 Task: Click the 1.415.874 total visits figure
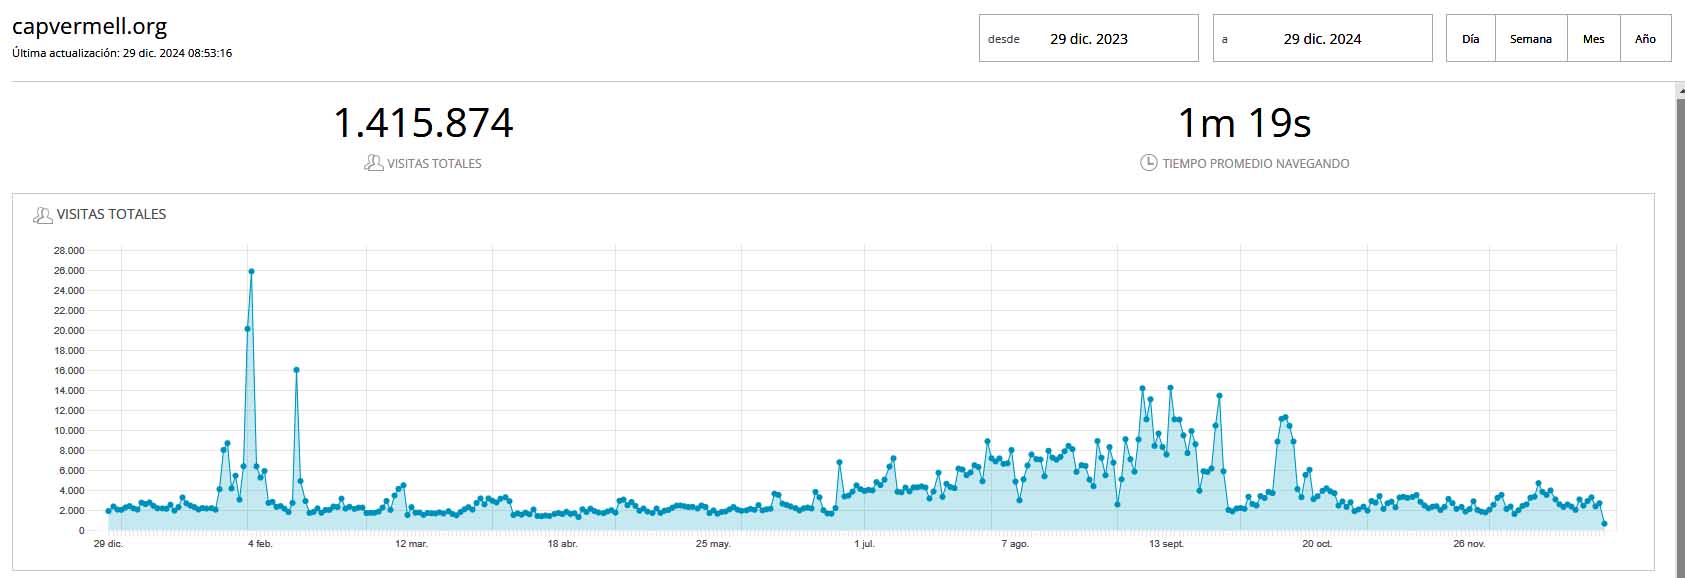point(423,123)
